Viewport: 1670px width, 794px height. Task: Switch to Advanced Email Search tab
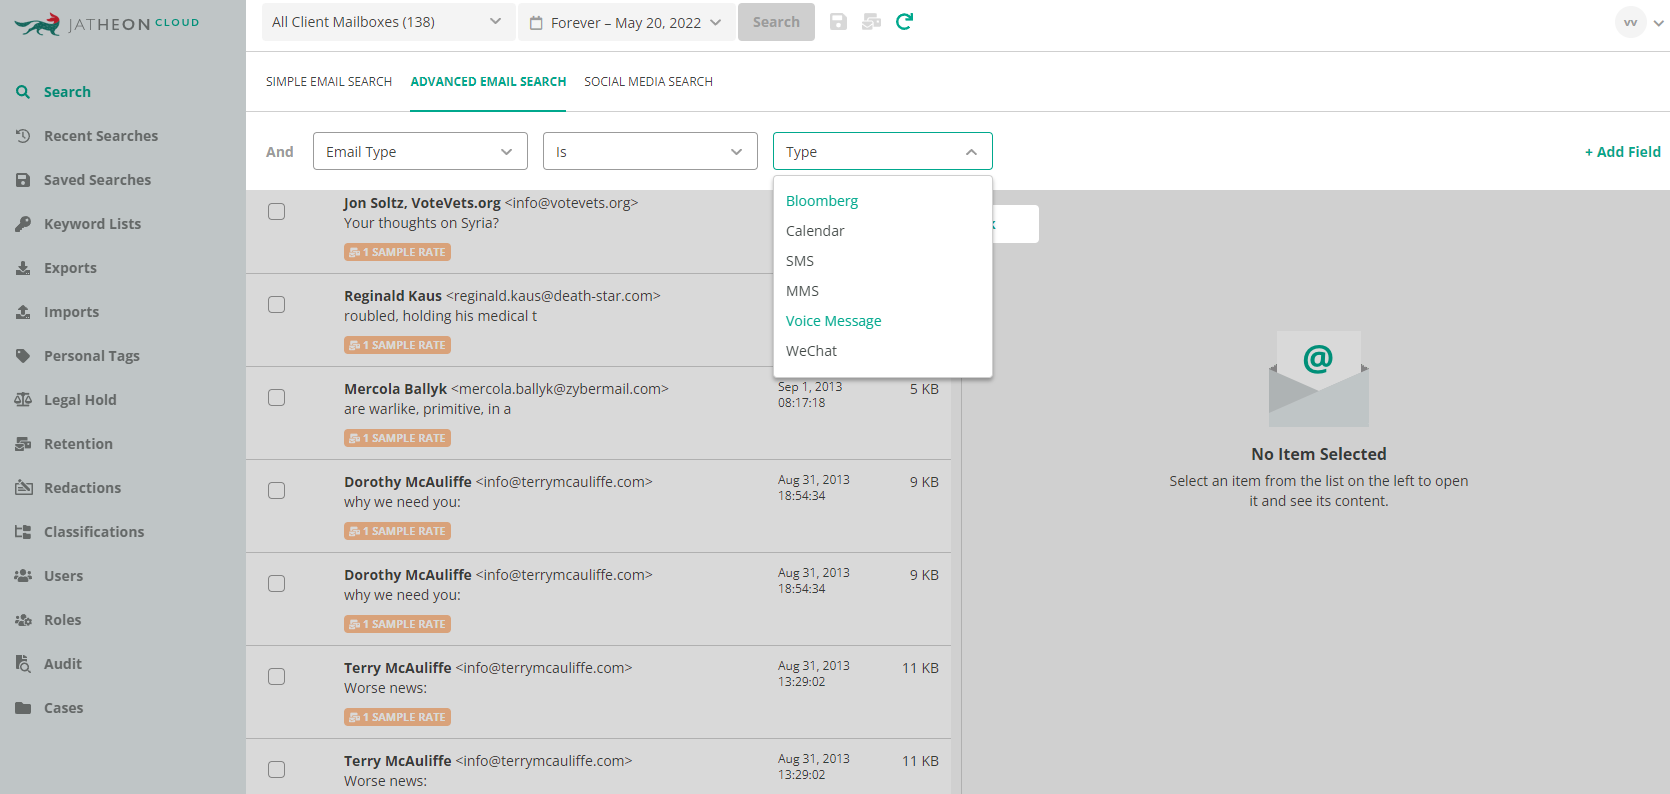click(x=488, y=82)
